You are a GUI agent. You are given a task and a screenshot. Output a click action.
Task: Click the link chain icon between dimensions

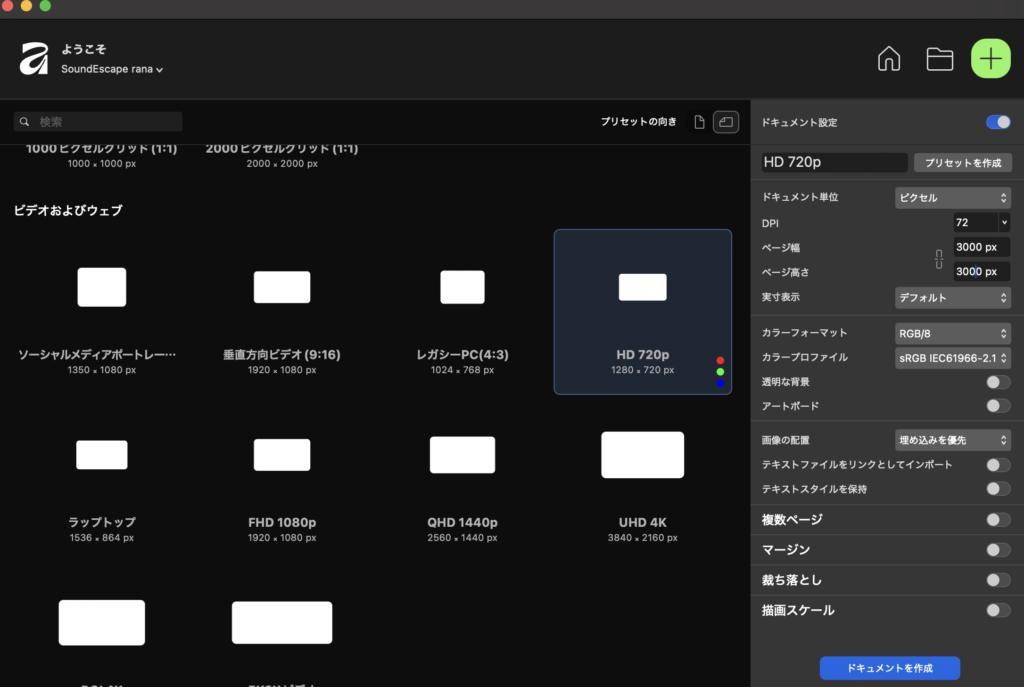939,259
